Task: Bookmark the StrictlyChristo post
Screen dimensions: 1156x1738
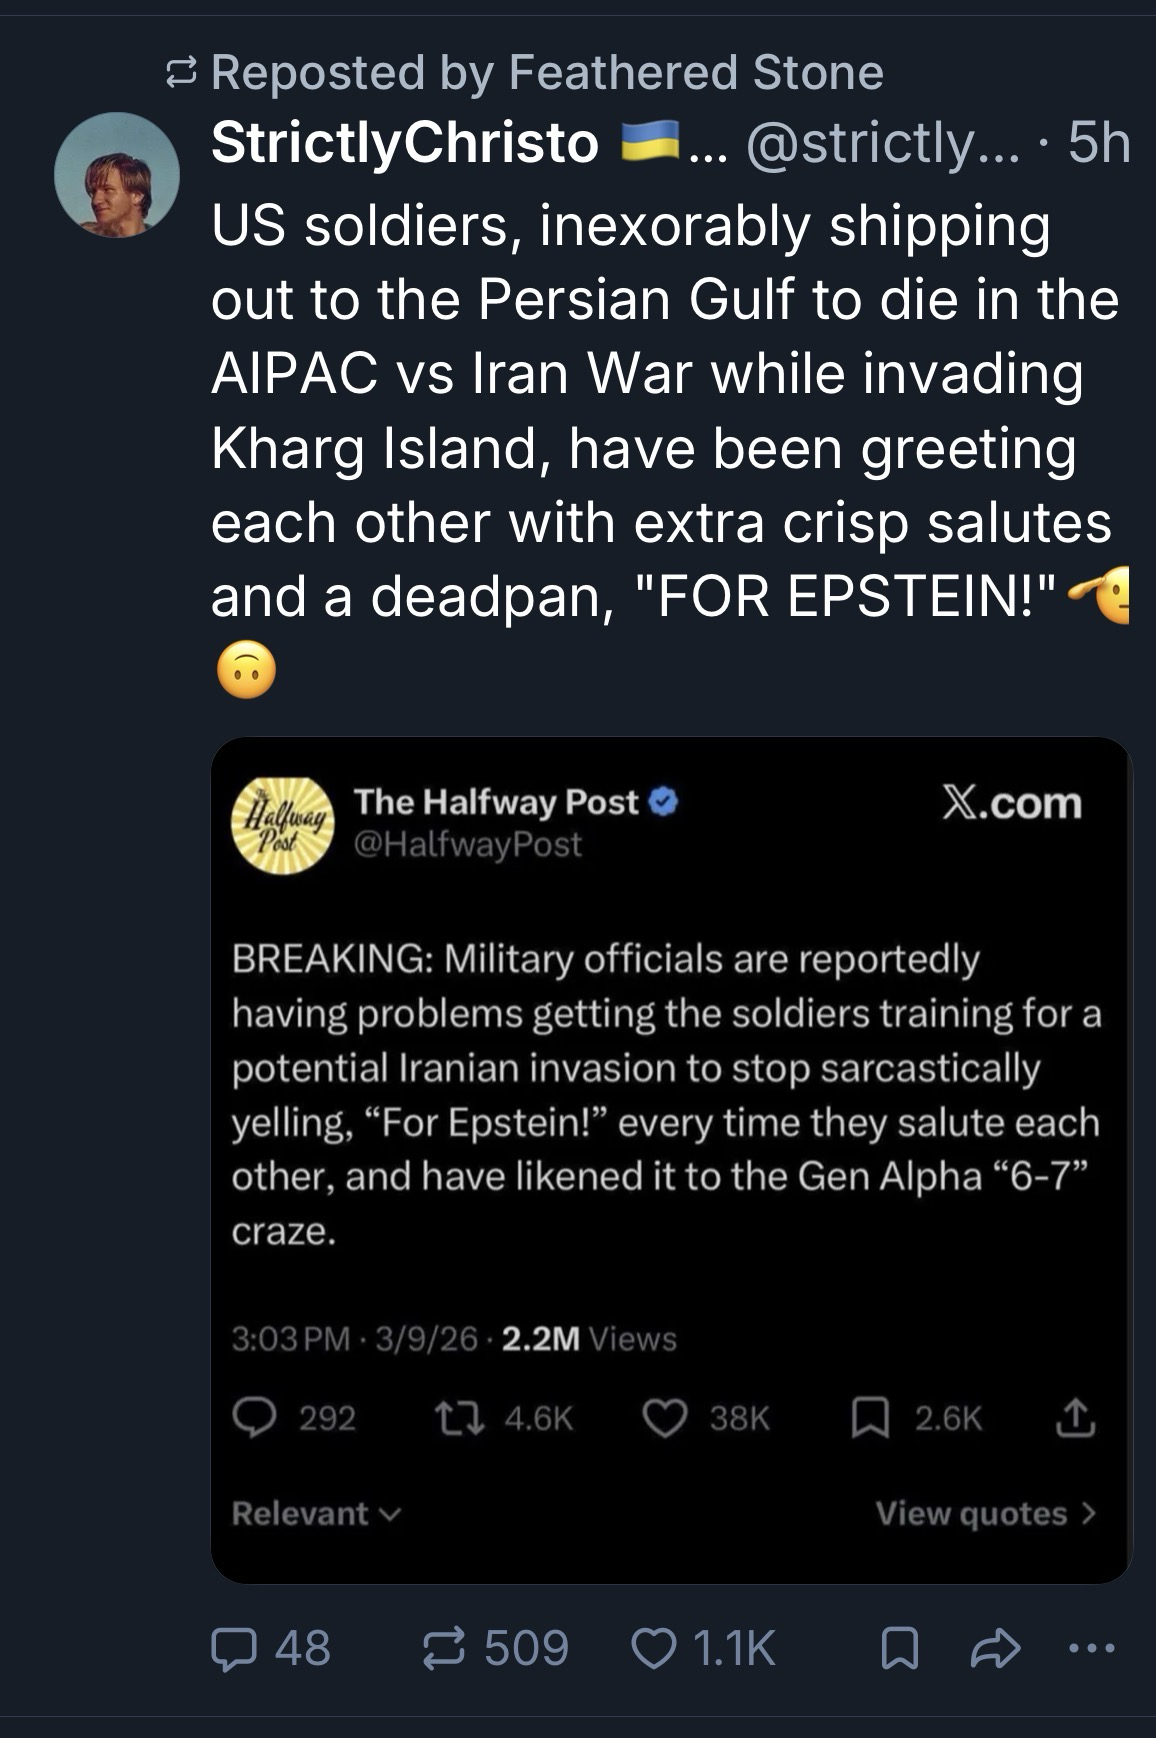Action: pyautogui.click(x=899, y=1648)
